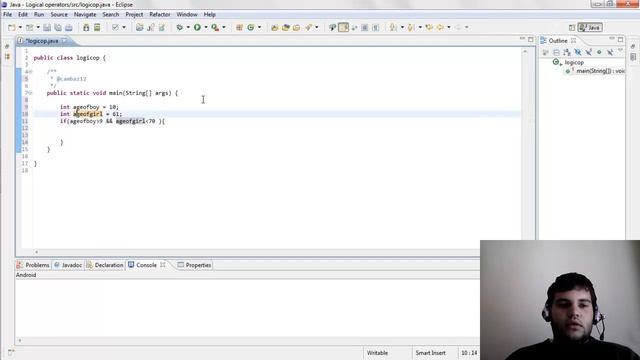The image size is (640, 360).
Task: Collapse the Javadoc comment fold on line 4
Action: click(30, 72)
